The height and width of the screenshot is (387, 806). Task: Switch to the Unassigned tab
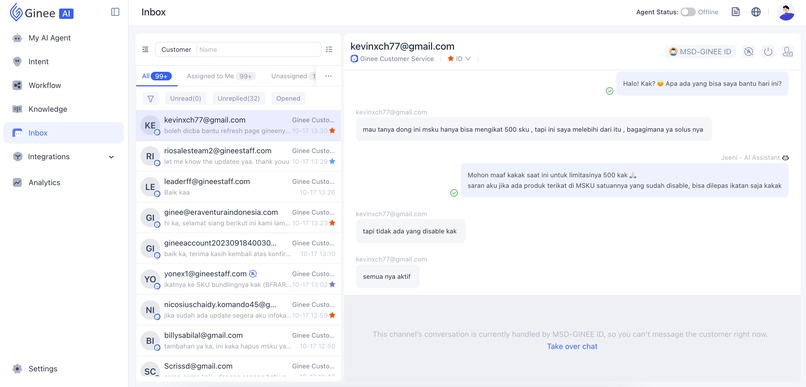click(292, 76)
